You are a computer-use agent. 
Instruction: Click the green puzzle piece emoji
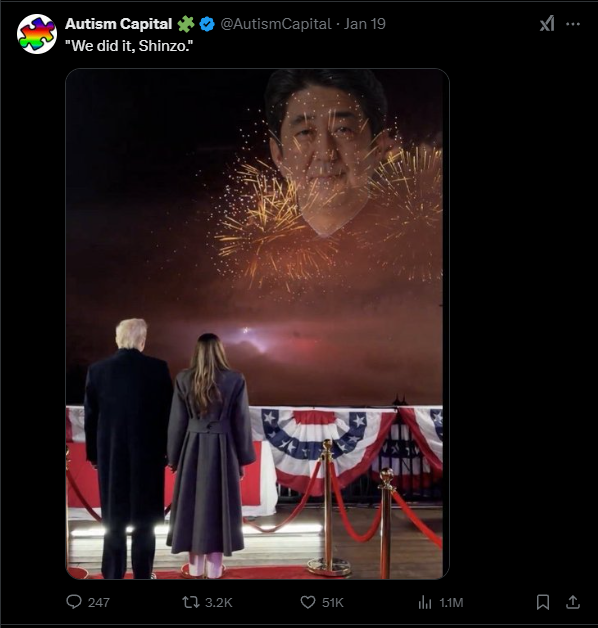pos(186,24)
